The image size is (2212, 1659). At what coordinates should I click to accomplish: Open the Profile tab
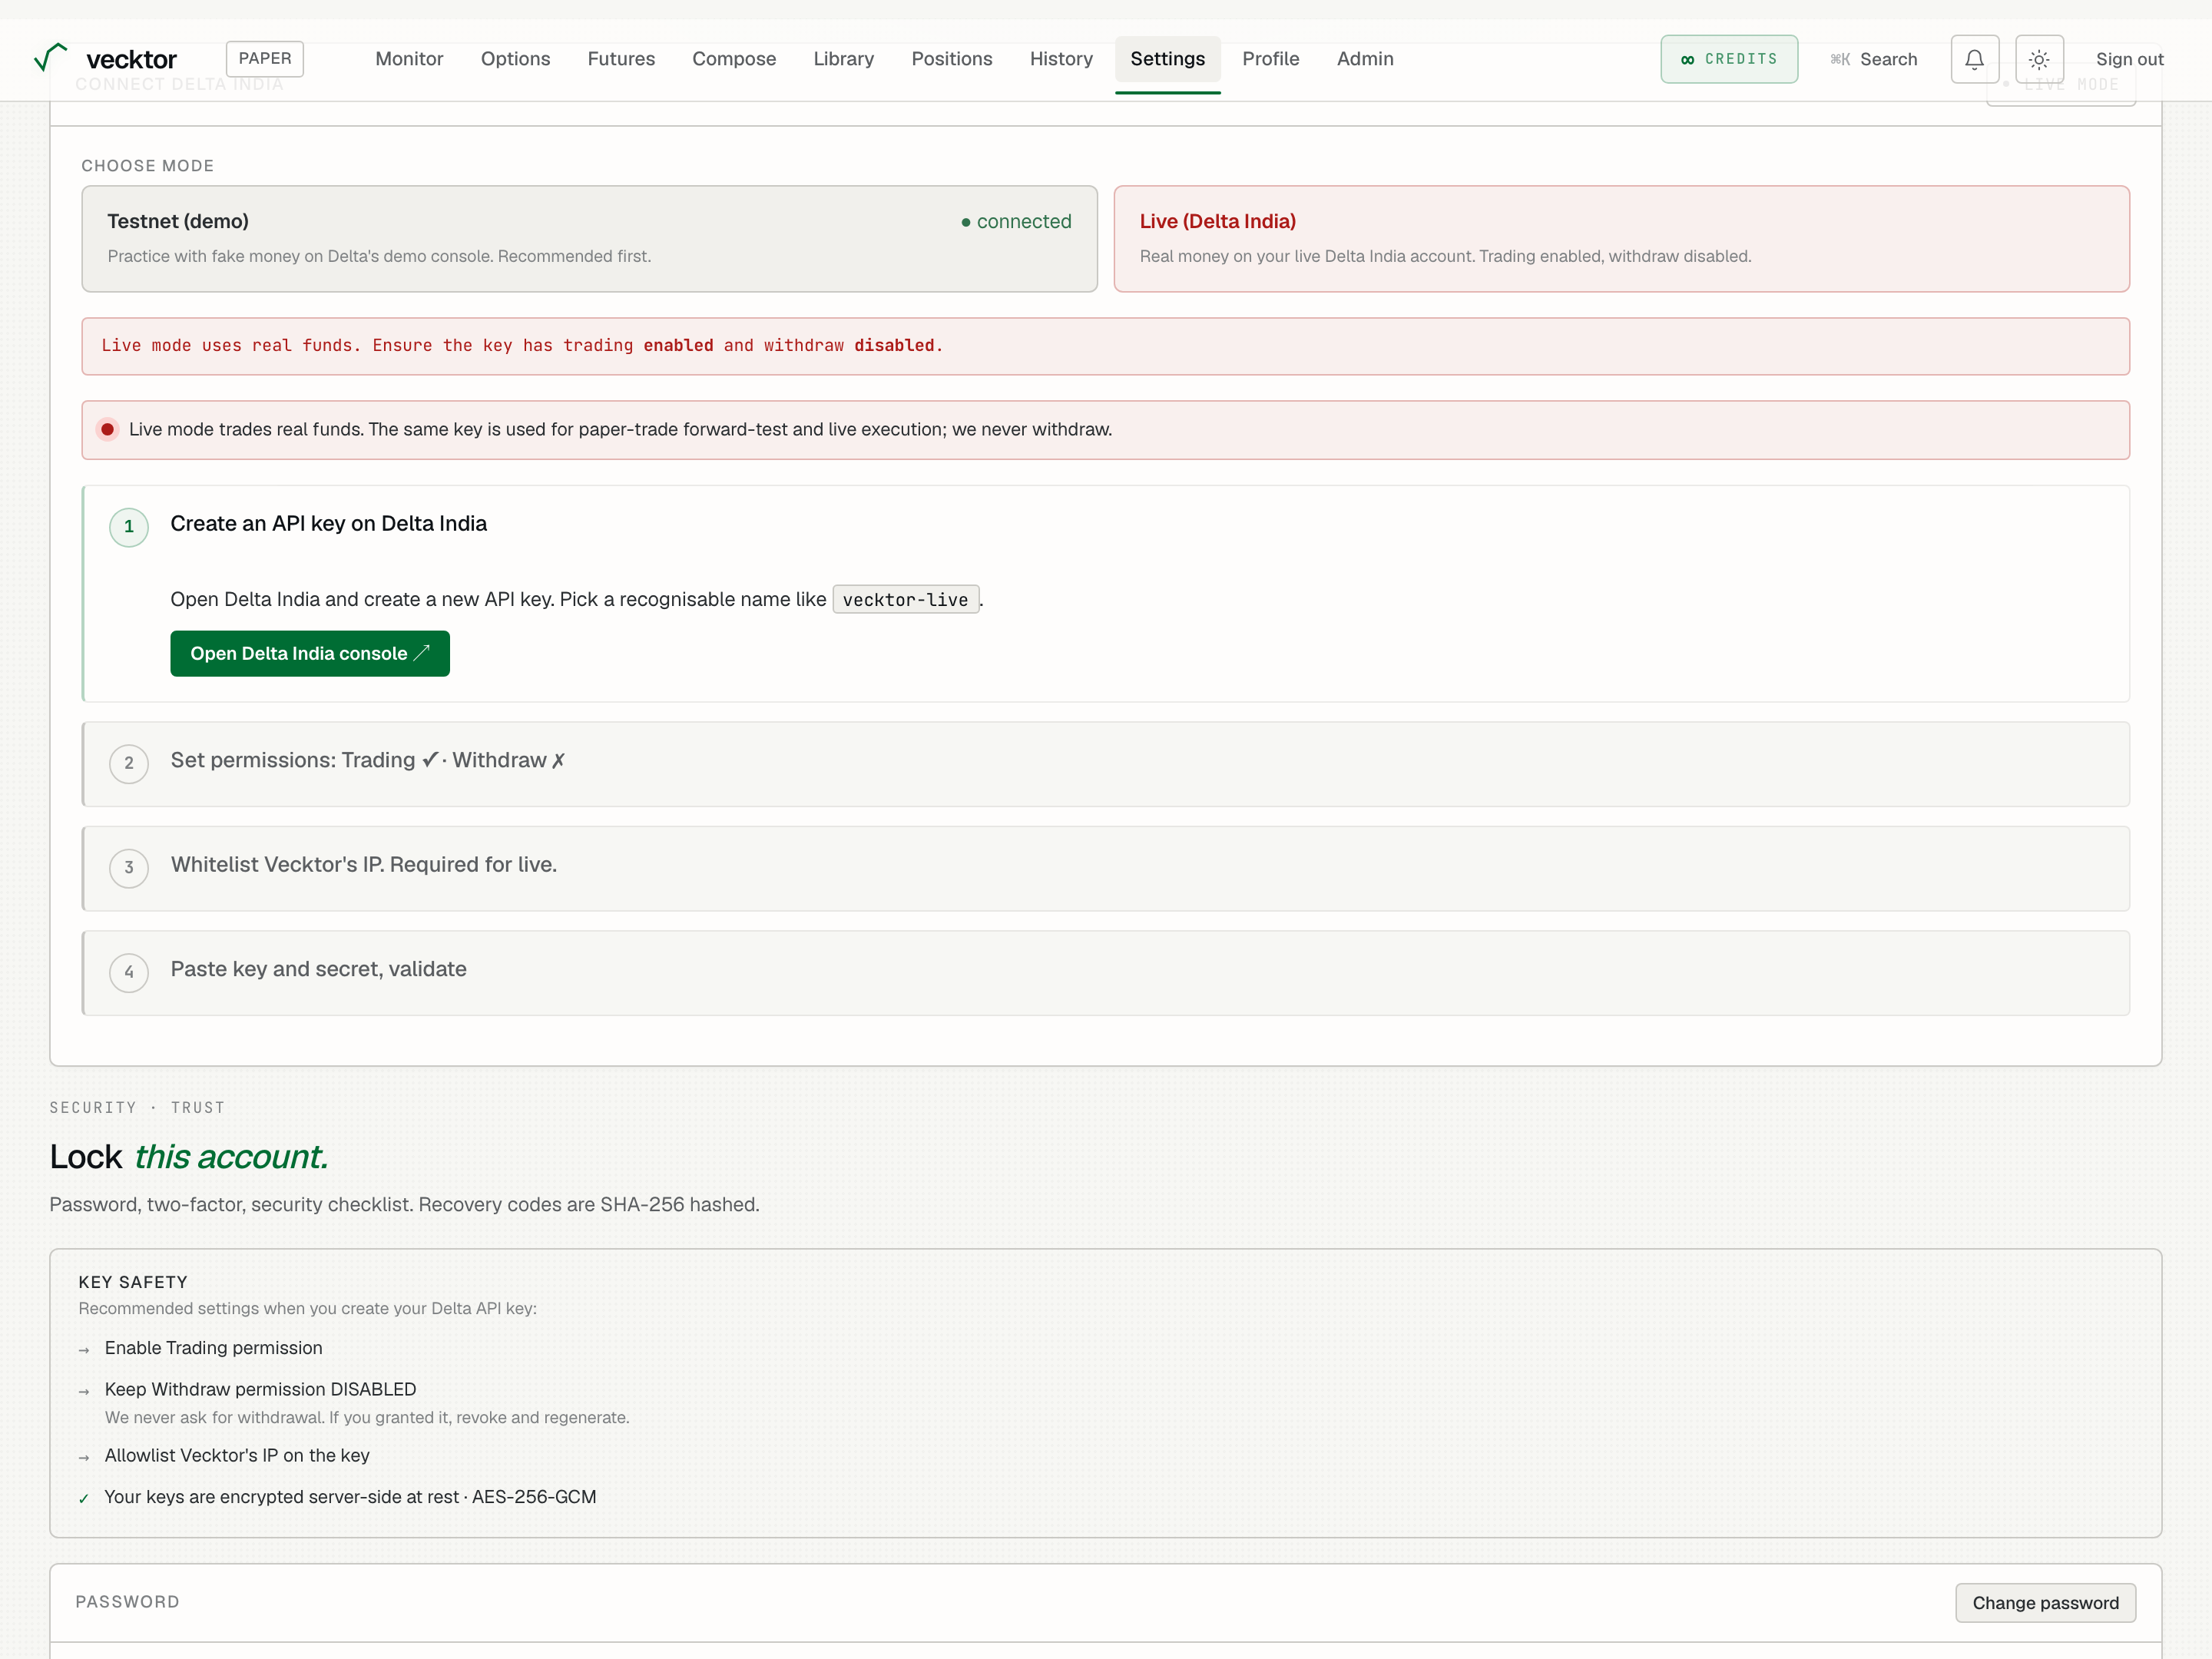1270,59
